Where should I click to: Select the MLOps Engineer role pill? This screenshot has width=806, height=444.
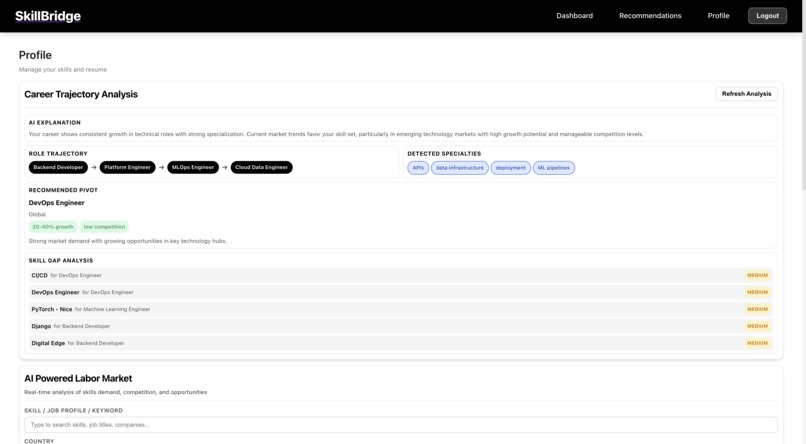pyautogui.click(x=193, y=168)
